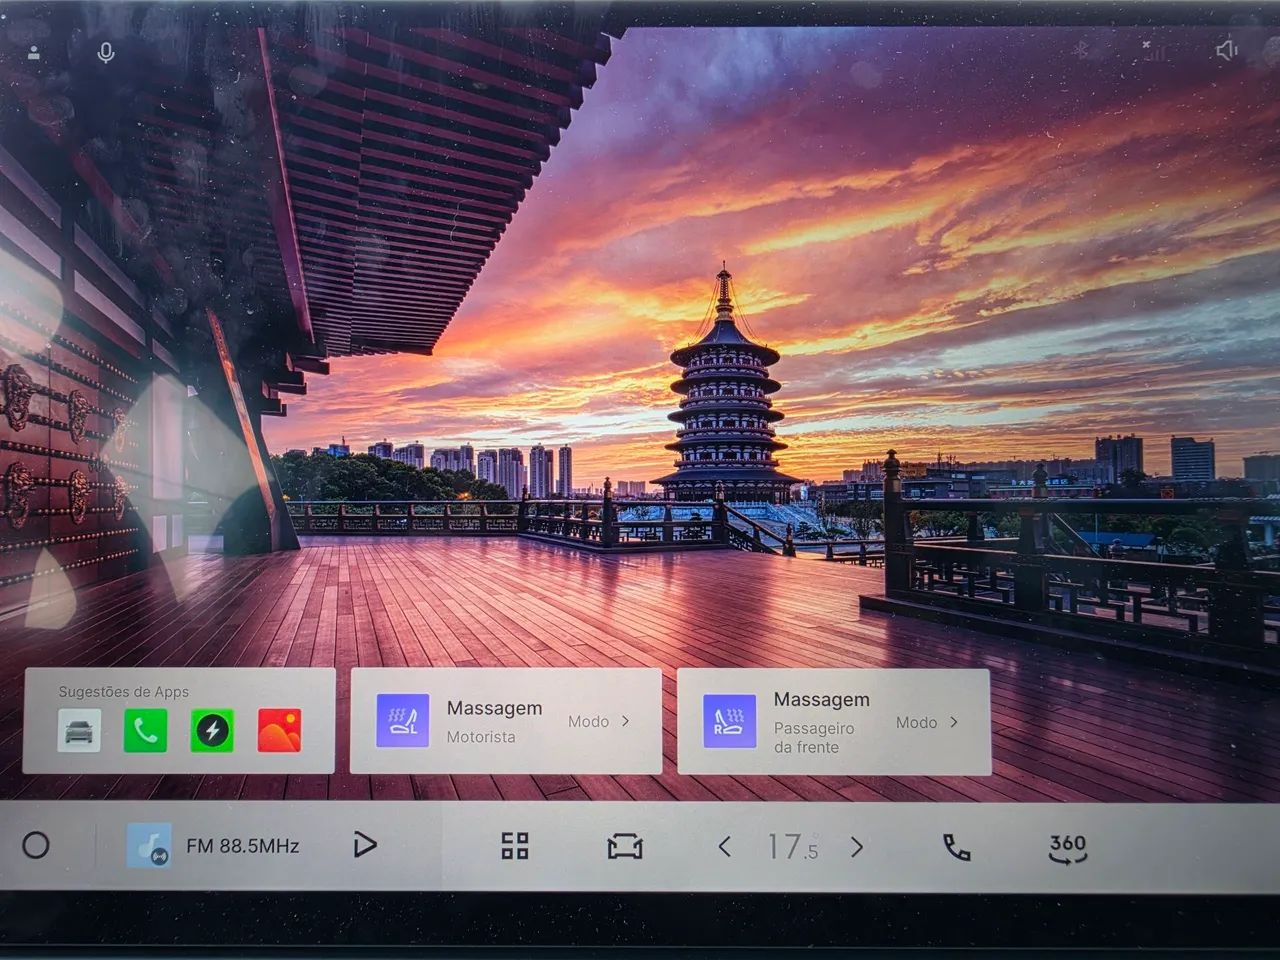The image size is (1280, 960).
Task: Expand Modo for Motorista massage
Action: [x=599, y=721]
